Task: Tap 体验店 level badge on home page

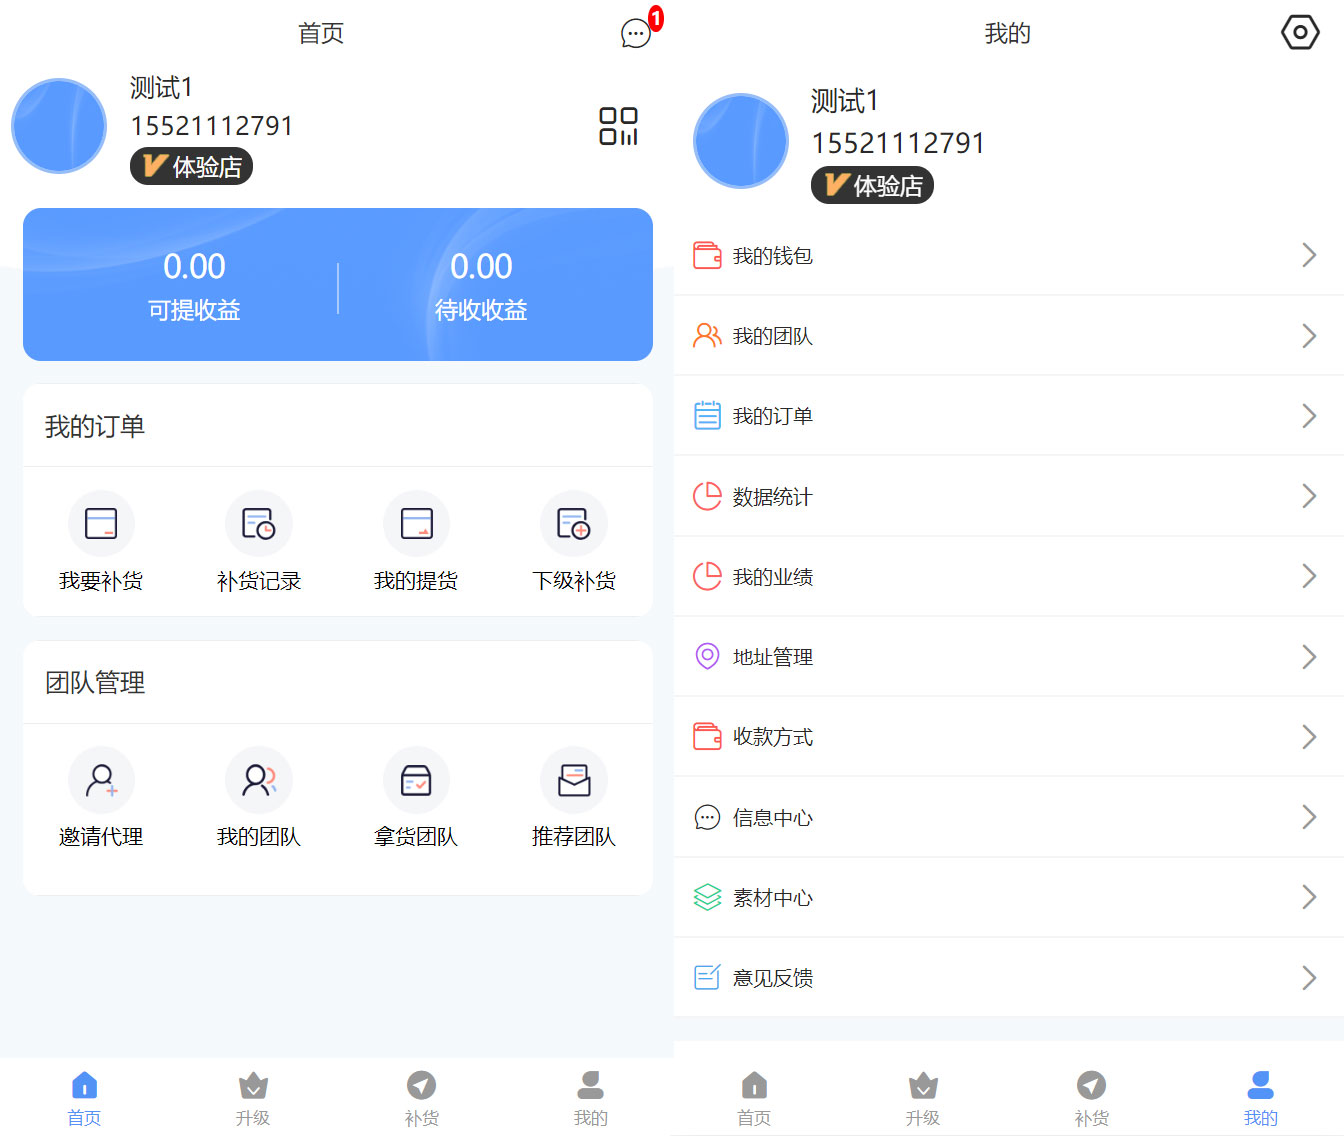Action: (x=191, y=166)
